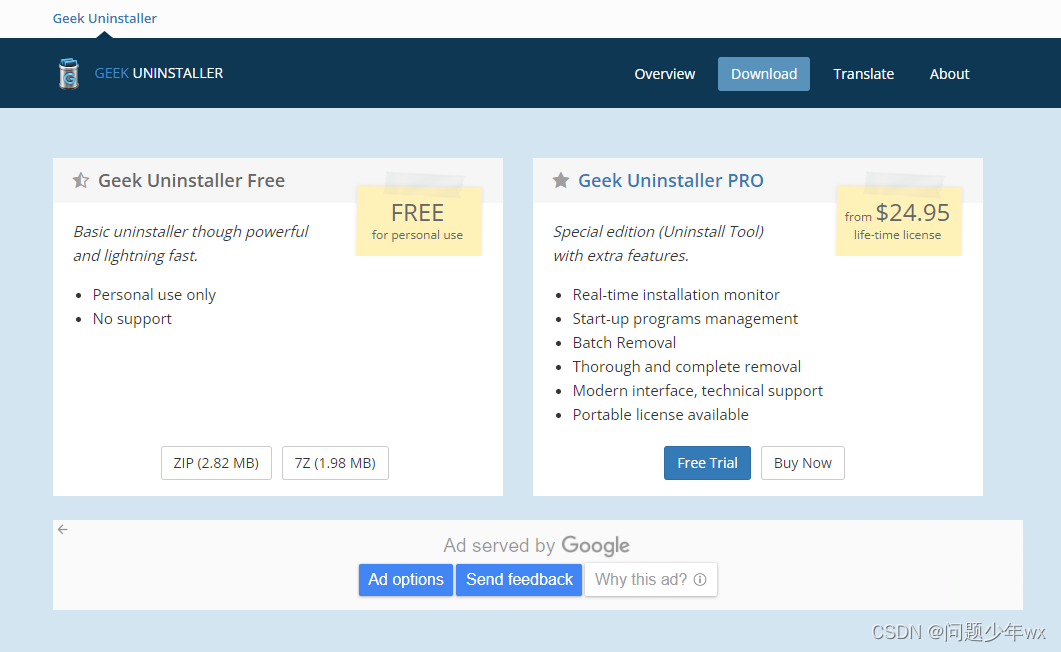
Task: Select the Download navigation tab
Action: 763,74
